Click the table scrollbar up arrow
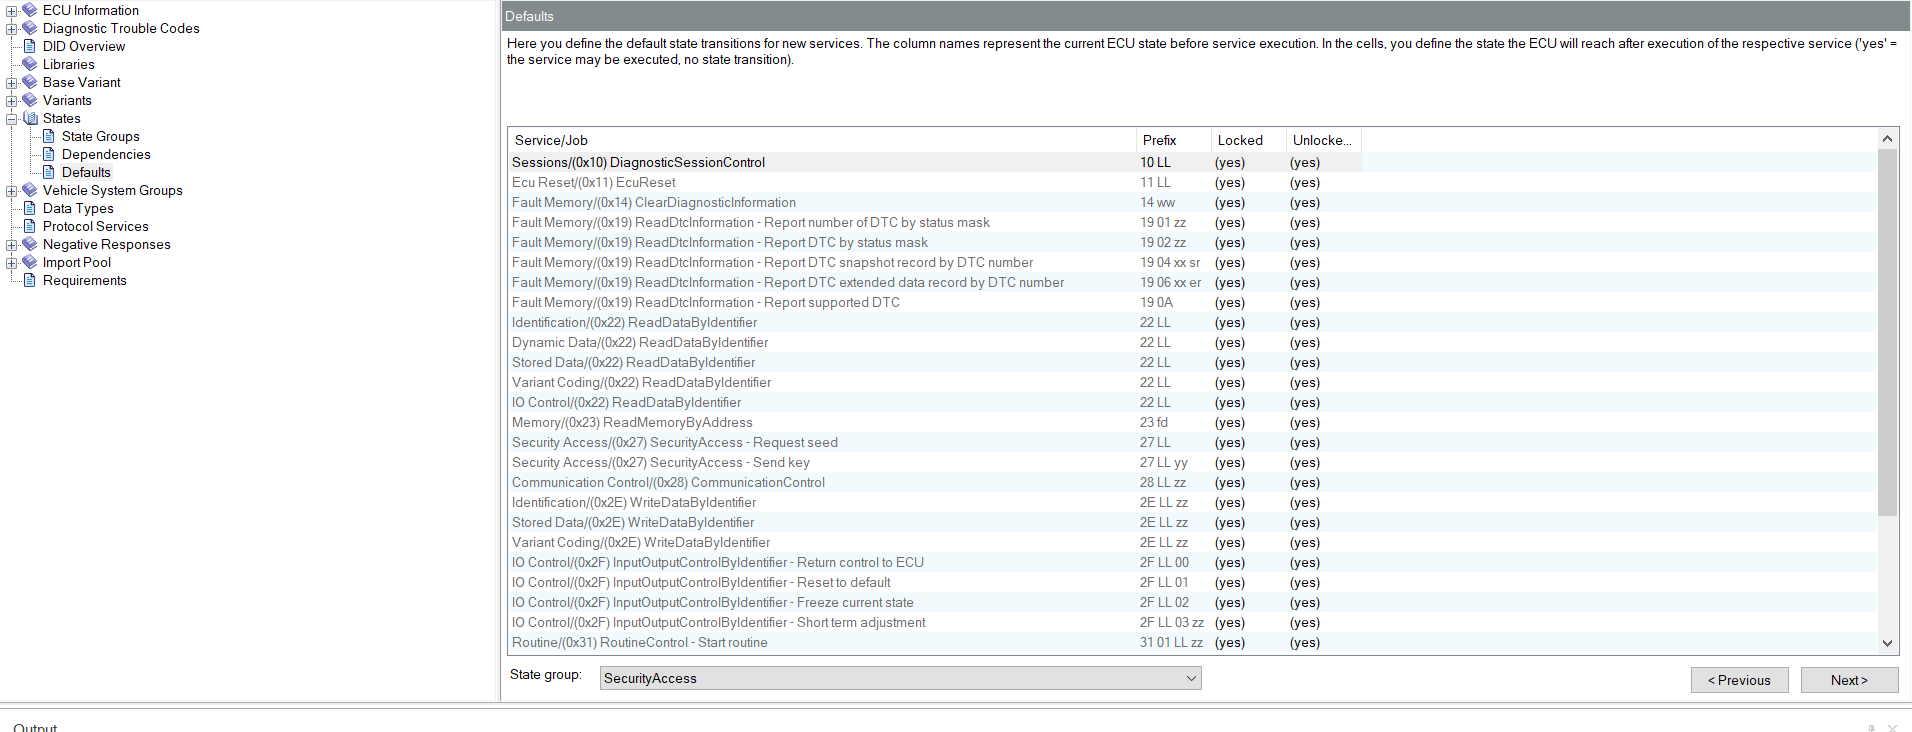1912x732 pixels. point(1887,138)
